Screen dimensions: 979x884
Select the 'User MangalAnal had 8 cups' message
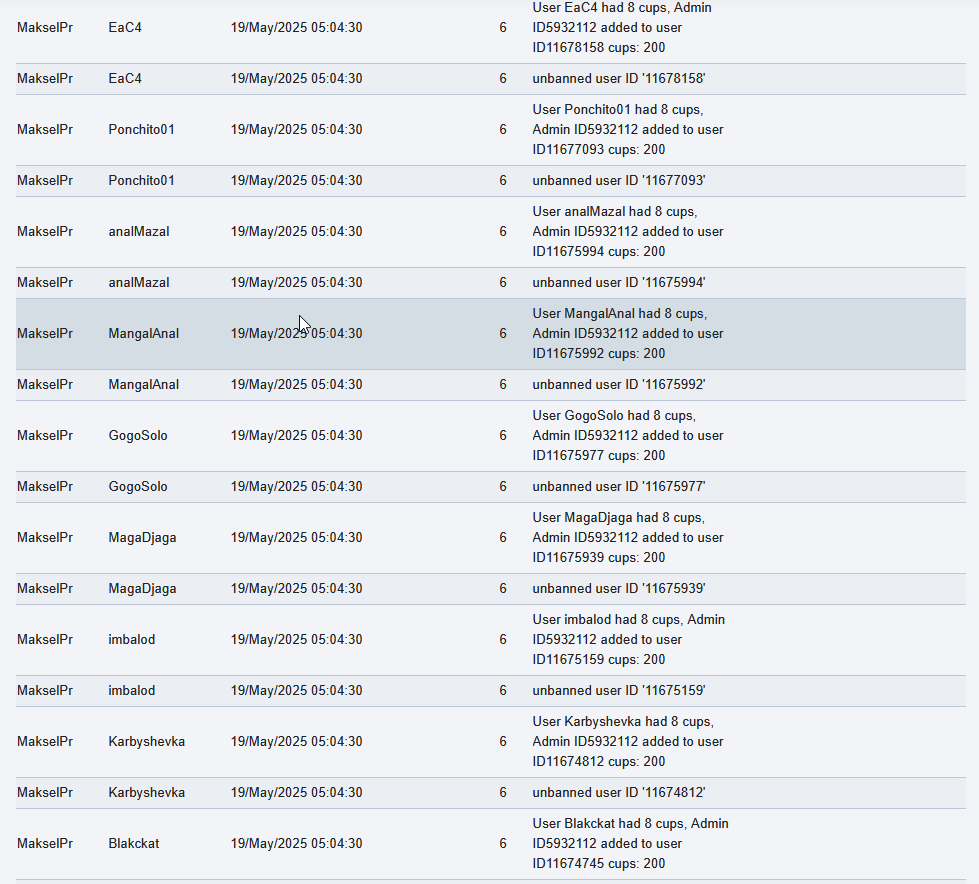(627, 333)
